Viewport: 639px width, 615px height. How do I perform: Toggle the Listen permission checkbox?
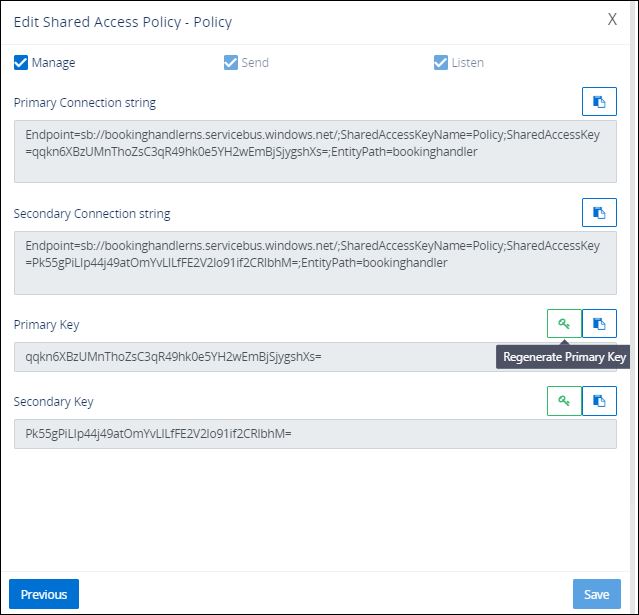pyautogui.click(x=440, y=63)
